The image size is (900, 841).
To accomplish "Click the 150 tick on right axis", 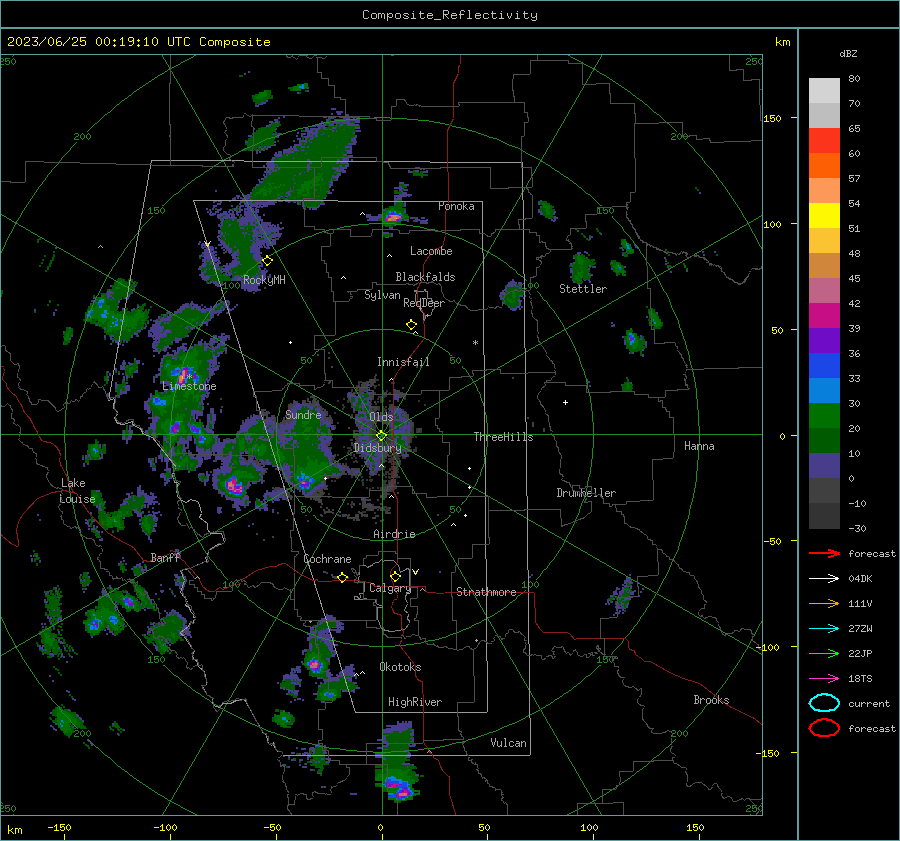I will click(x=773, y=118).
